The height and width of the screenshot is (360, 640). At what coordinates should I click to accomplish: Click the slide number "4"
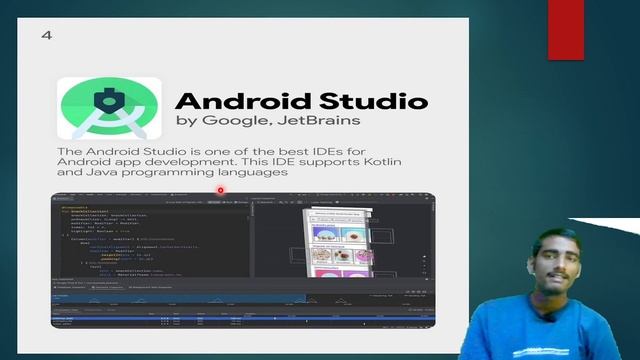(47, 36)
